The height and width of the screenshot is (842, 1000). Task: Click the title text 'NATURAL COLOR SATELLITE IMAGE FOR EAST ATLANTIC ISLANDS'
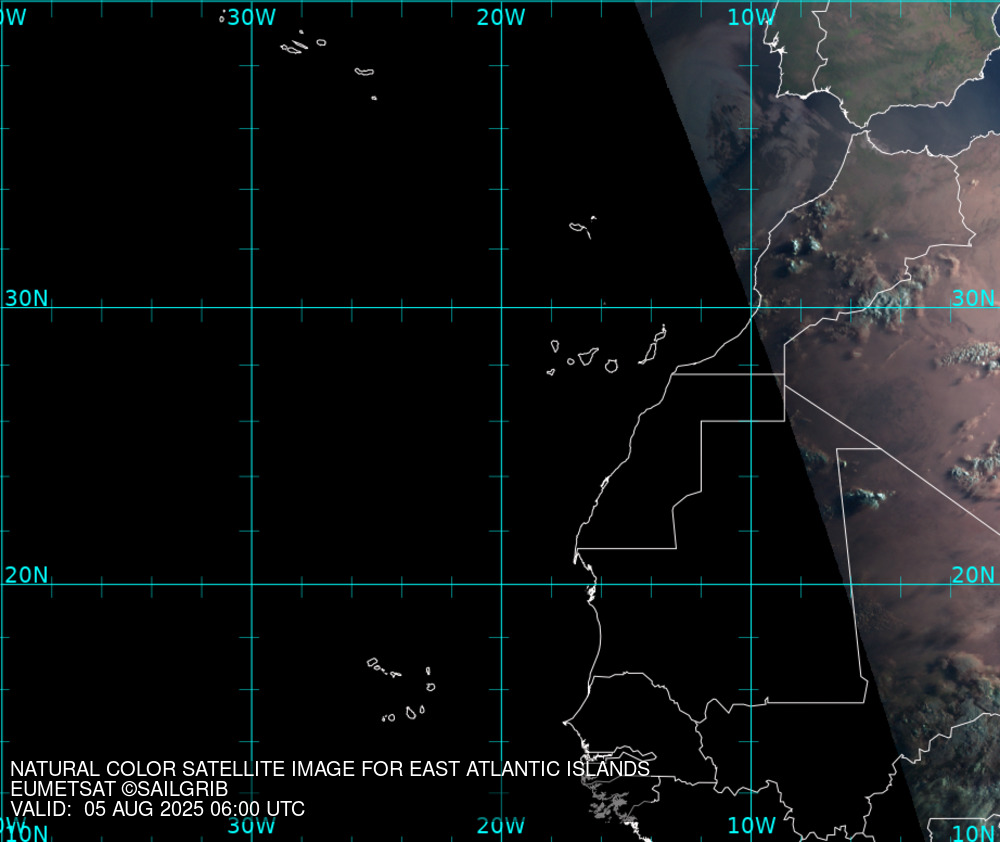tap(330, 769)
